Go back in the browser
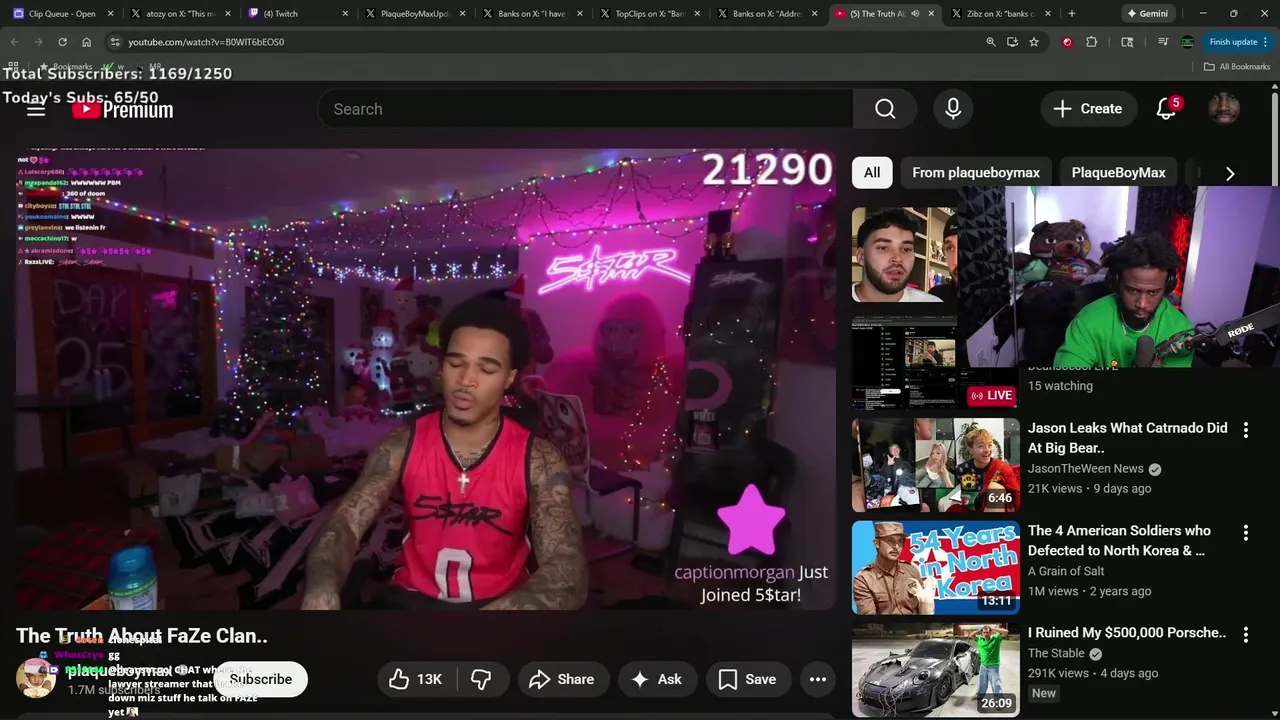Image resolution: width=1280 pixels, height=720 pixels. [x=14, y=42]
